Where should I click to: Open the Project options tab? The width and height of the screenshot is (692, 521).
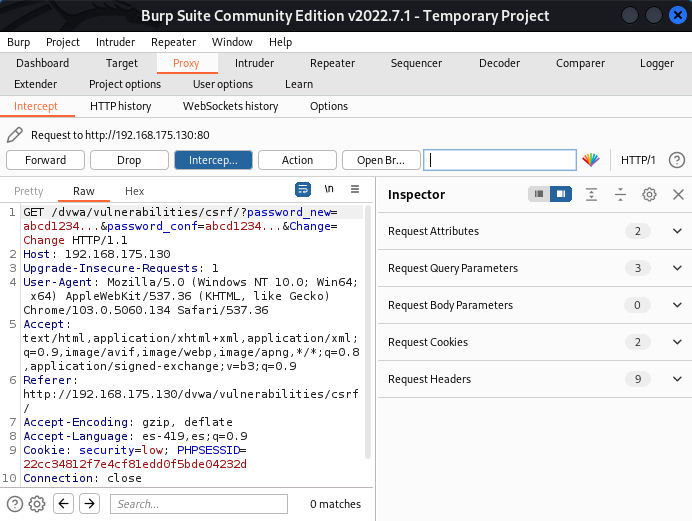125,84
